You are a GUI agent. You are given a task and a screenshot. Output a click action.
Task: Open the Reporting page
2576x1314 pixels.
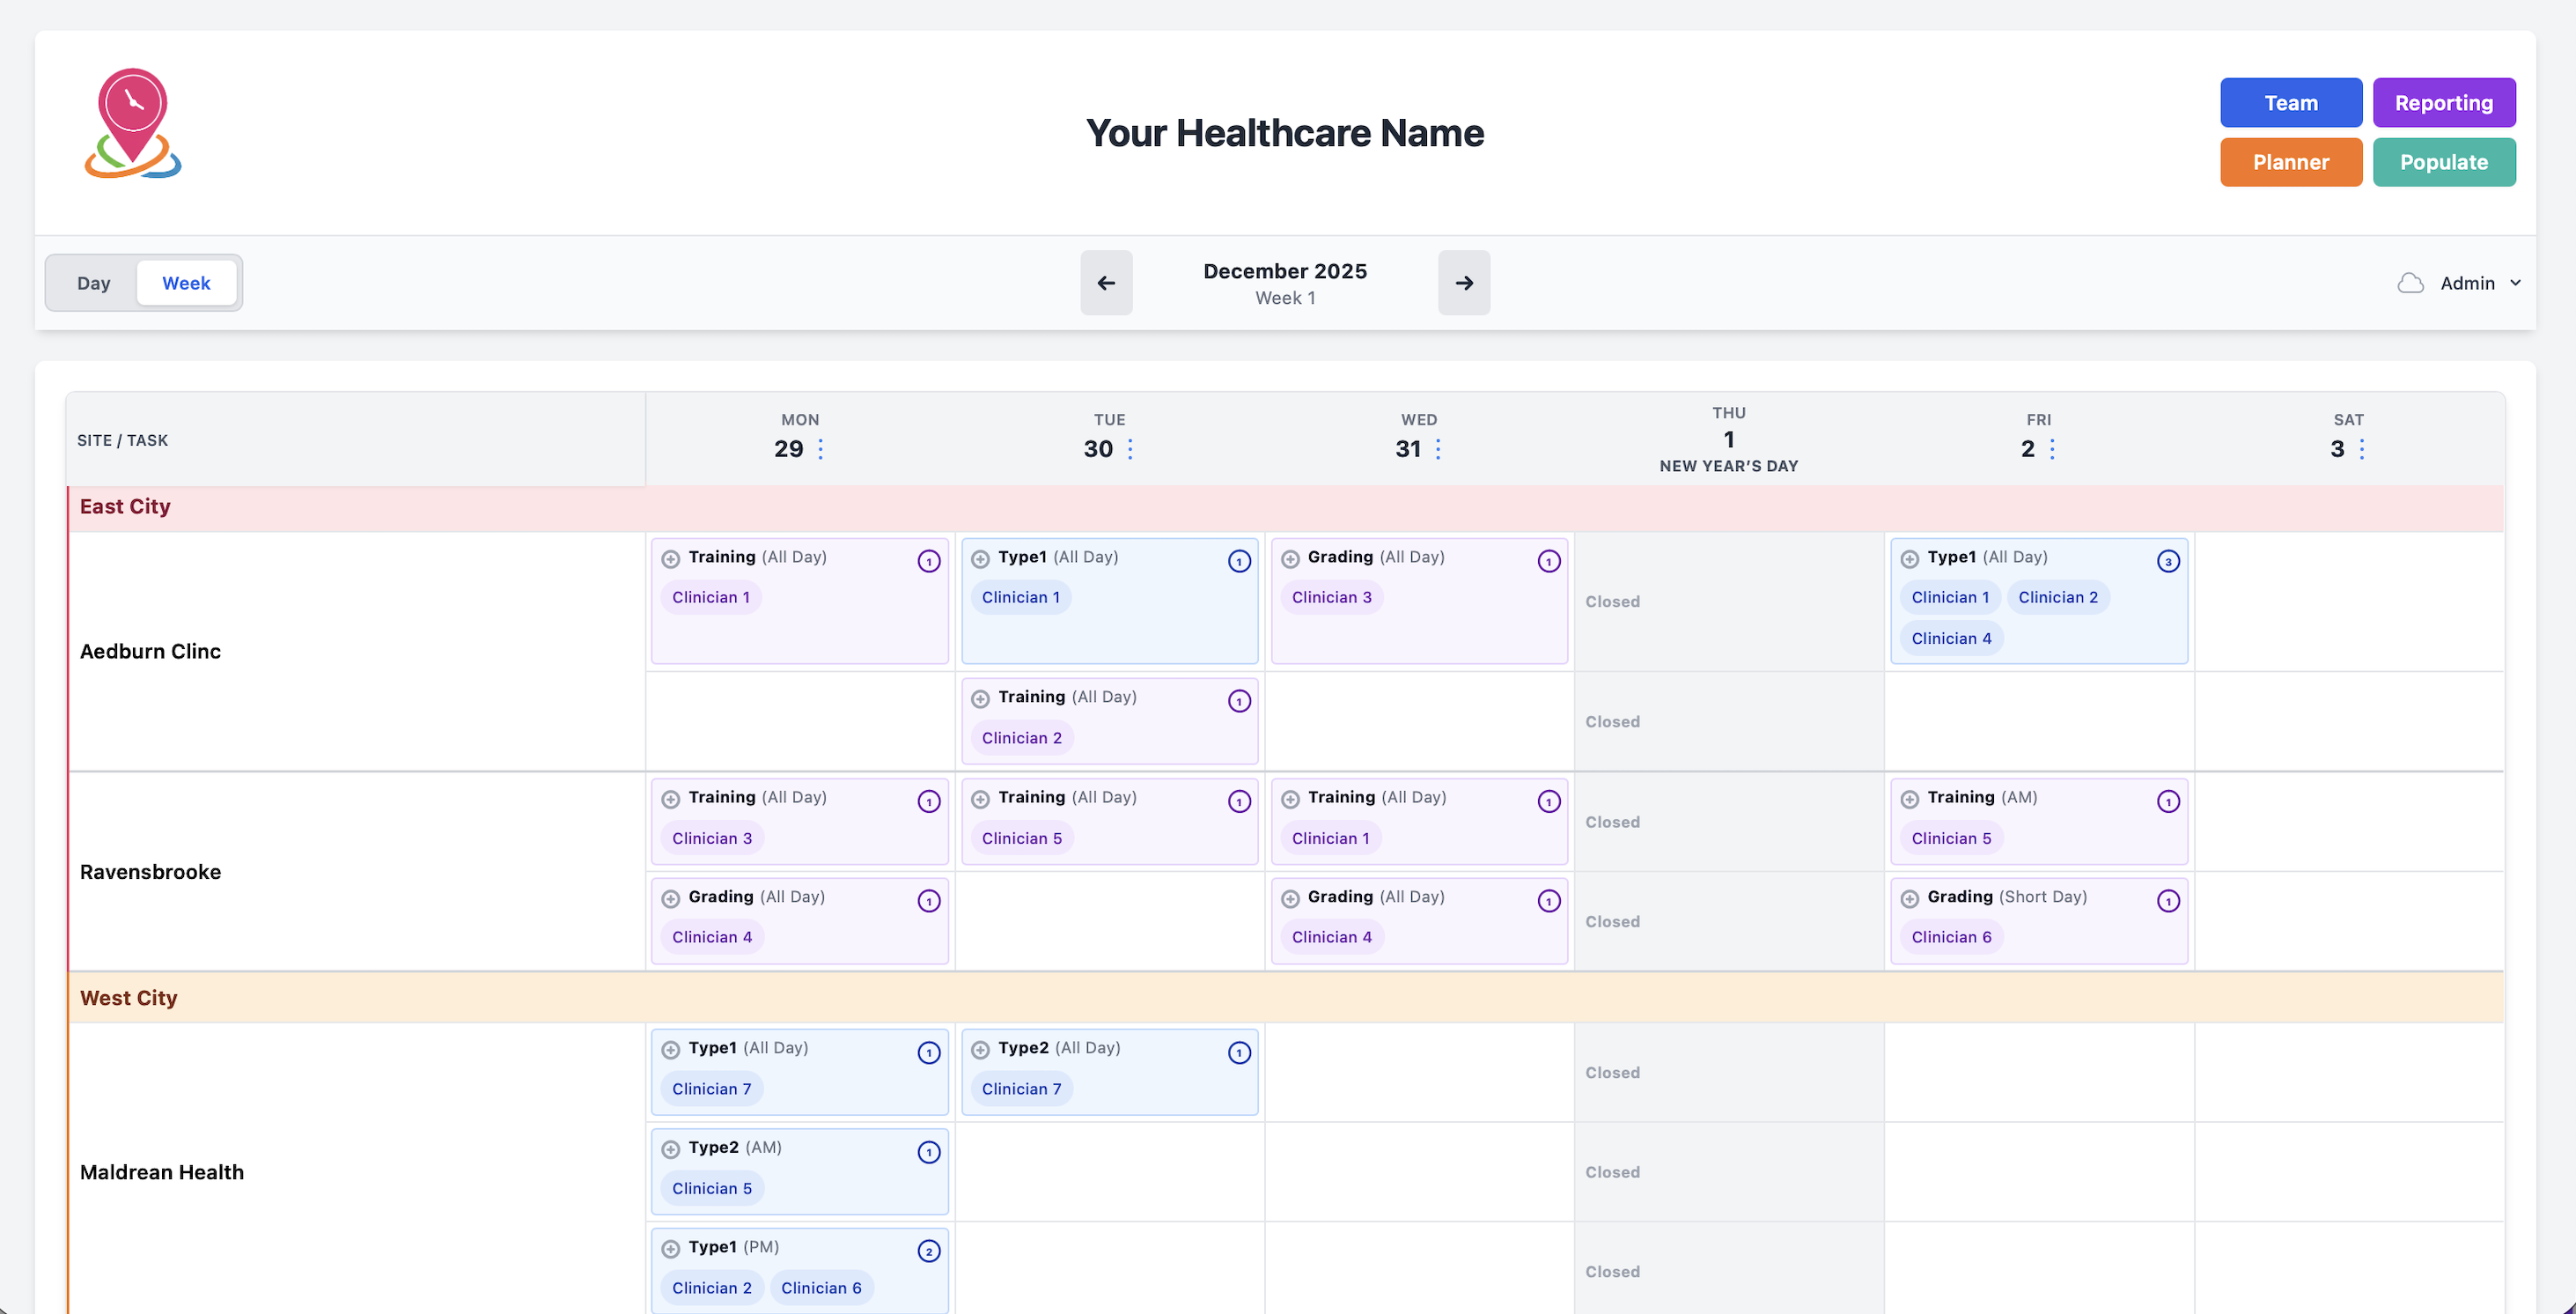(2444, 102)
